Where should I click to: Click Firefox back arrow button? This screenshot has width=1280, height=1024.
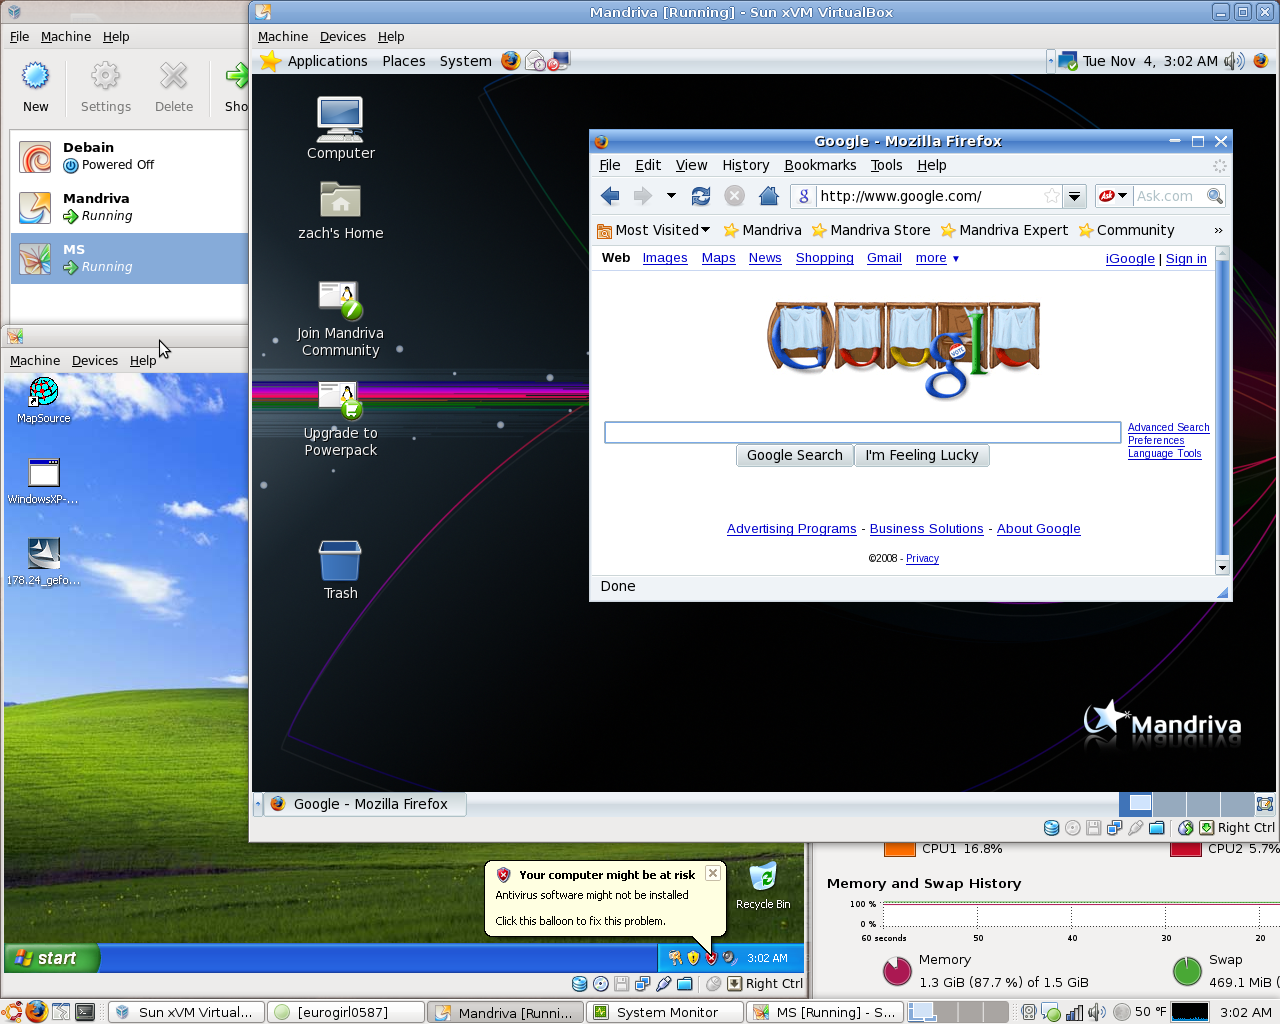610,196
